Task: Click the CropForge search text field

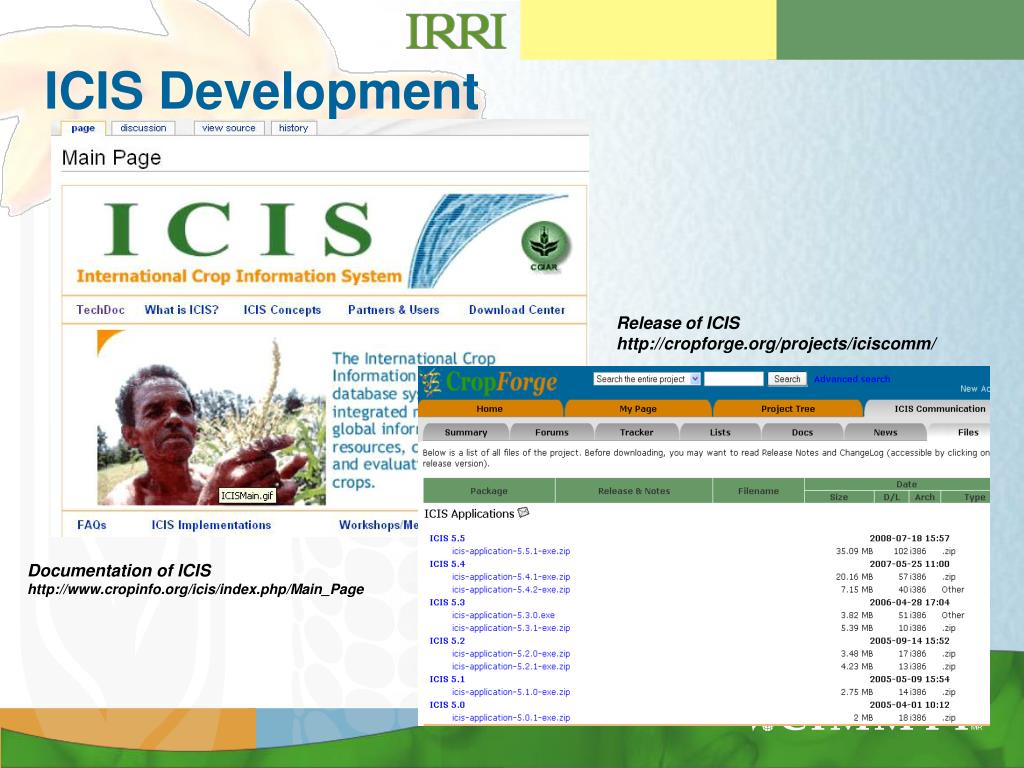Action: point(733,379)
